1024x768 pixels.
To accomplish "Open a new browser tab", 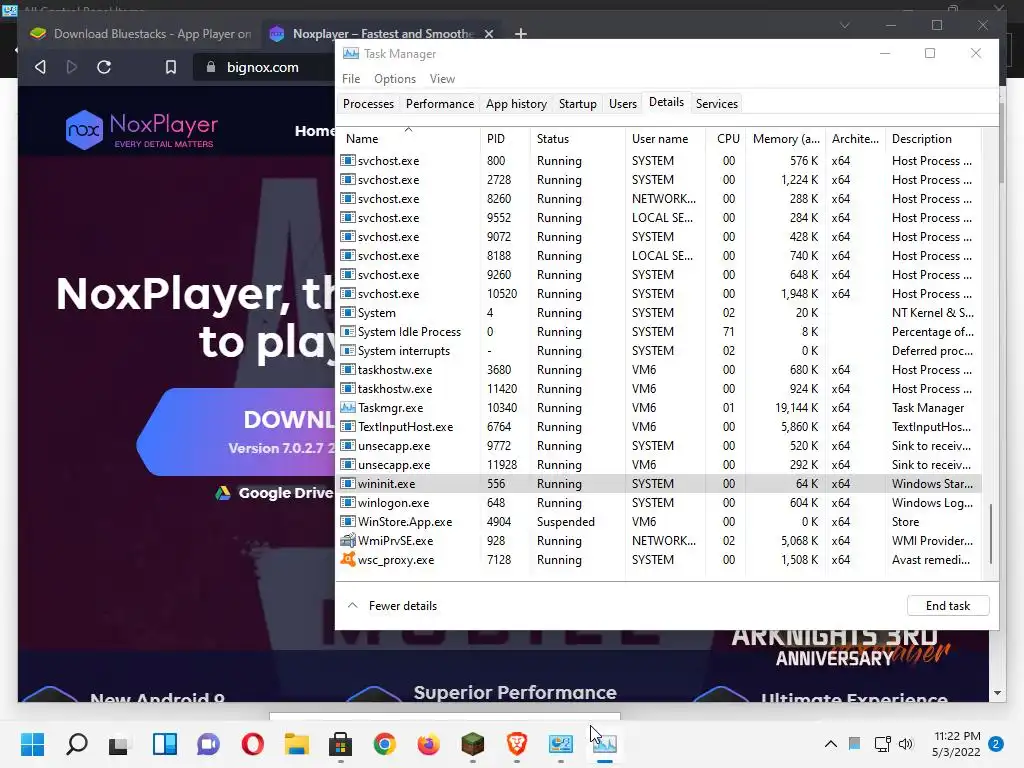I will click(x=520, y=33).
